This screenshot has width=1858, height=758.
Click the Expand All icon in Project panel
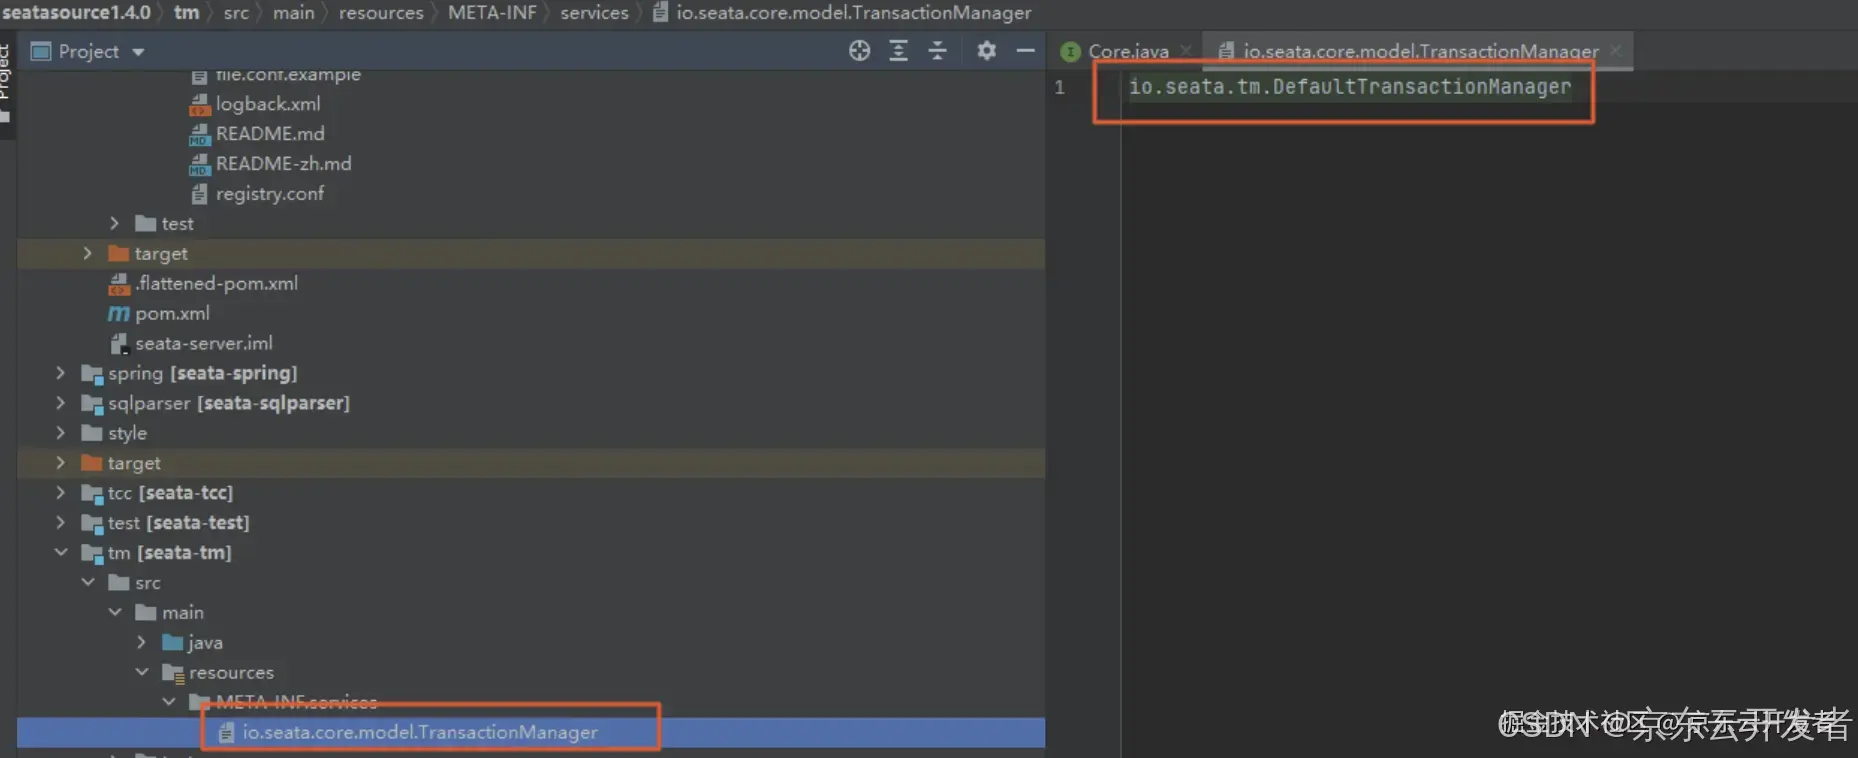(898, 51)
